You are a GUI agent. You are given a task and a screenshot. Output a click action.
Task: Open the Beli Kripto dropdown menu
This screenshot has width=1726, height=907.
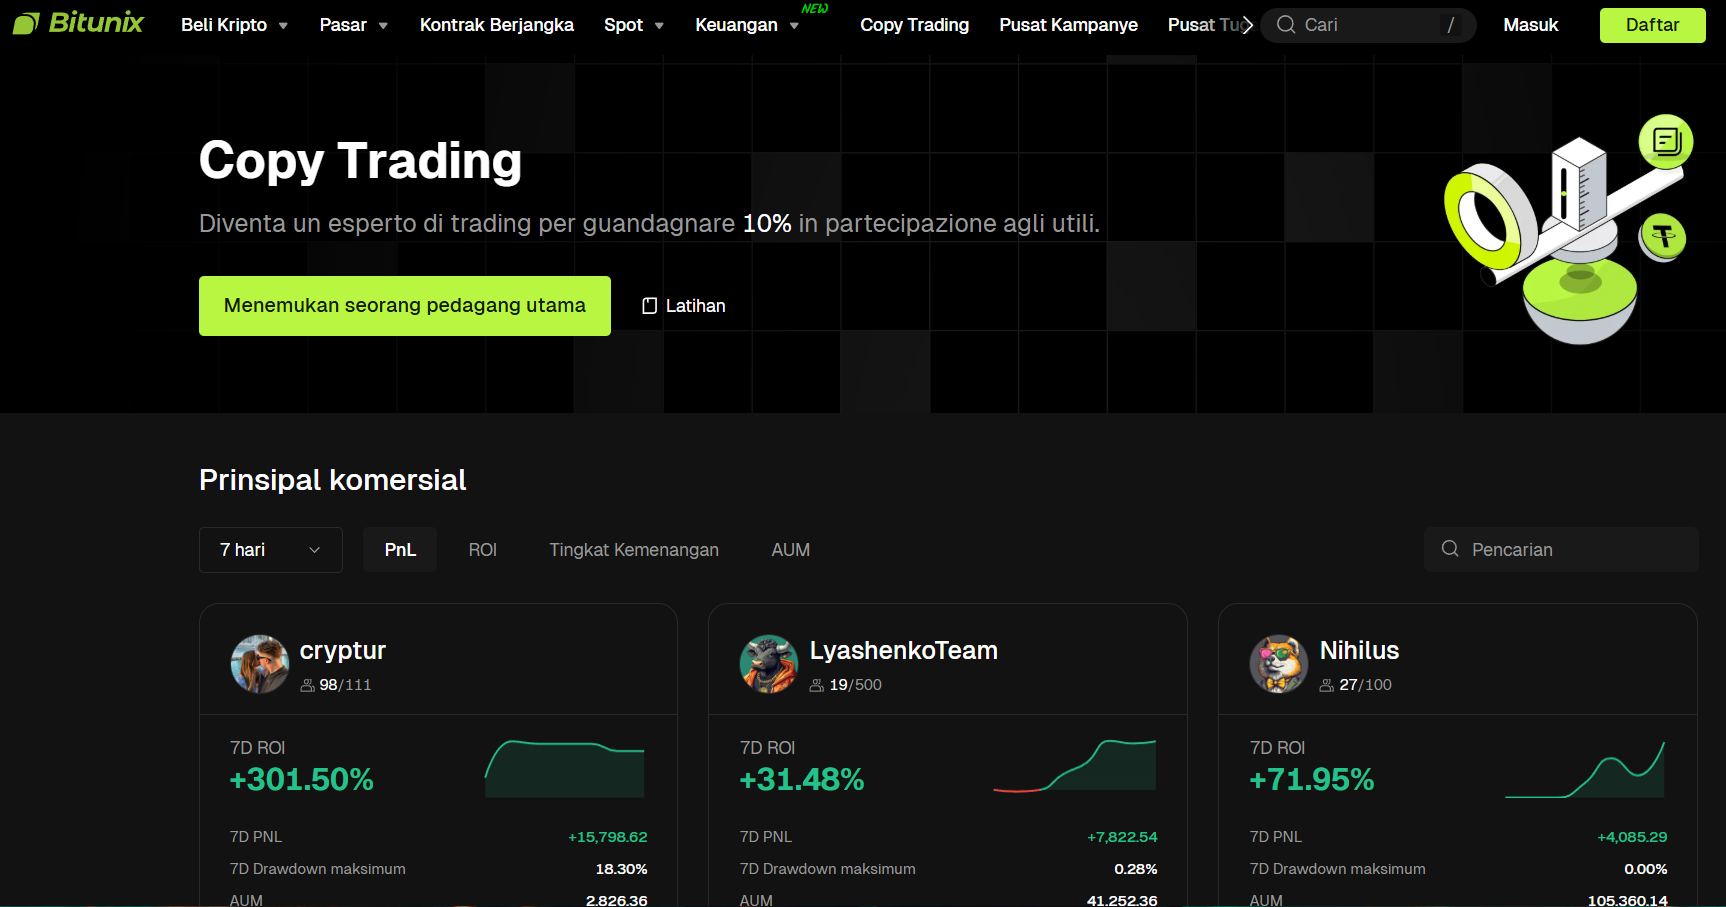tap(235, 25)
